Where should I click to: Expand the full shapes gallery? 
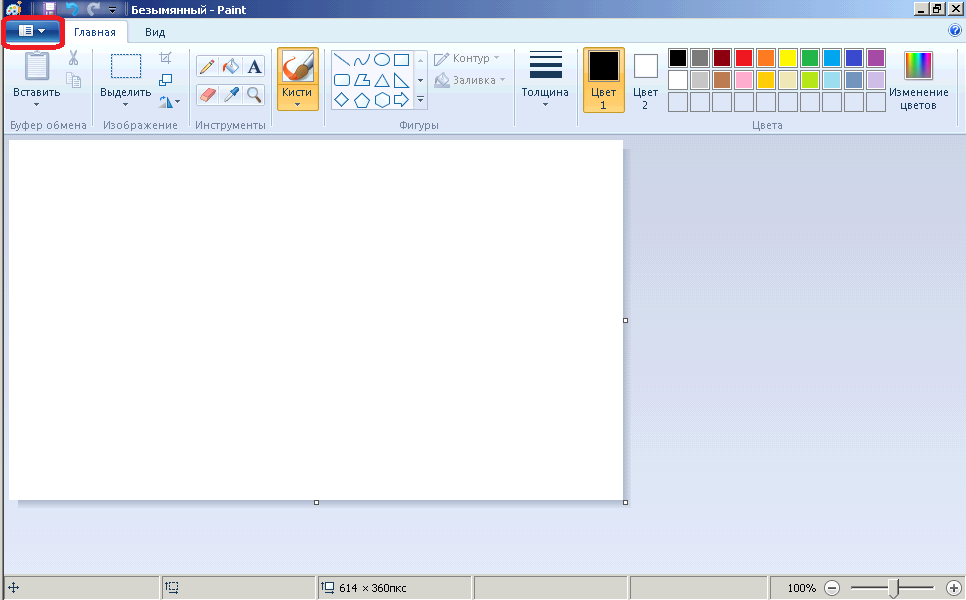click(x=421, y=99)
